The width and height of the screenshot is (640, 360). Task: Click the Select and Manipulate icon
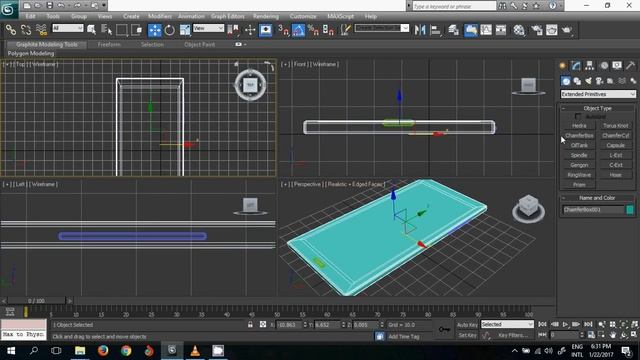pyautogui.click(x=250, y=30)
